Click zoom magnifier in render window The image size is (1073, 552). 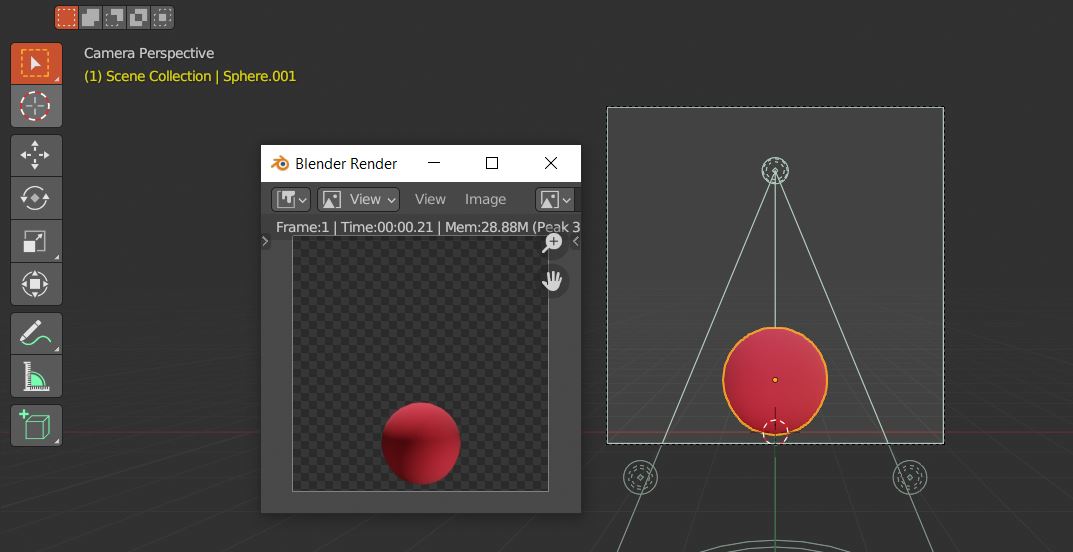[552, 243]
